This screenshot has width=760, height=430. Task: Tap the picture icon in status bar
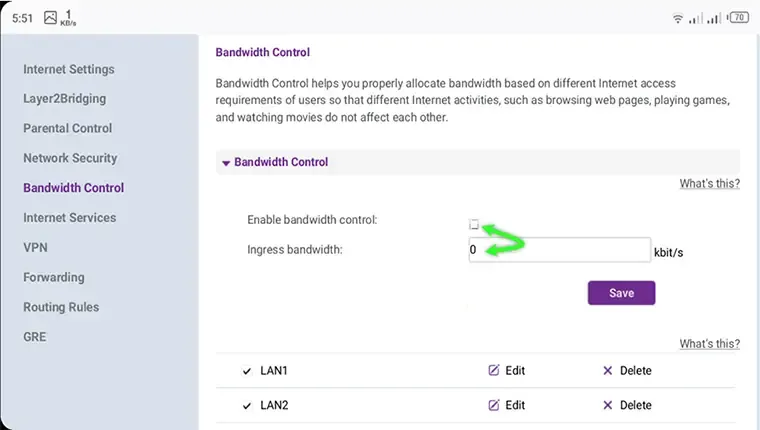coord(50,17)
